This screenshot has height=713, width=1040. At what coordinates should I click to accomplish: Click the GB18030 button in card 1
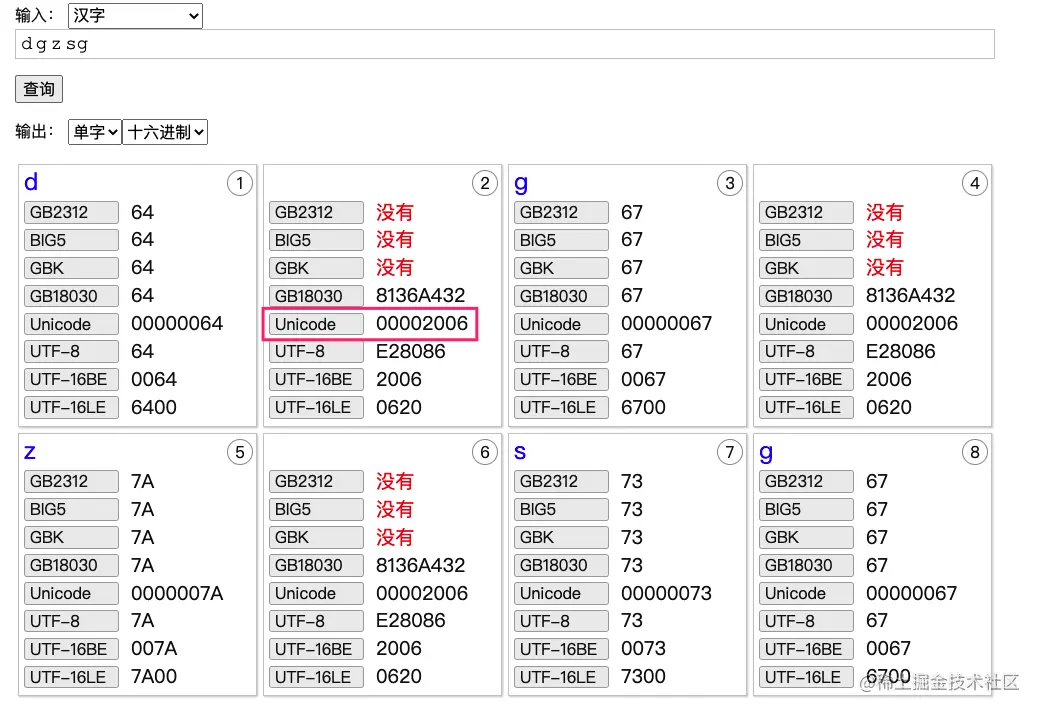click(x=72, y=296)
